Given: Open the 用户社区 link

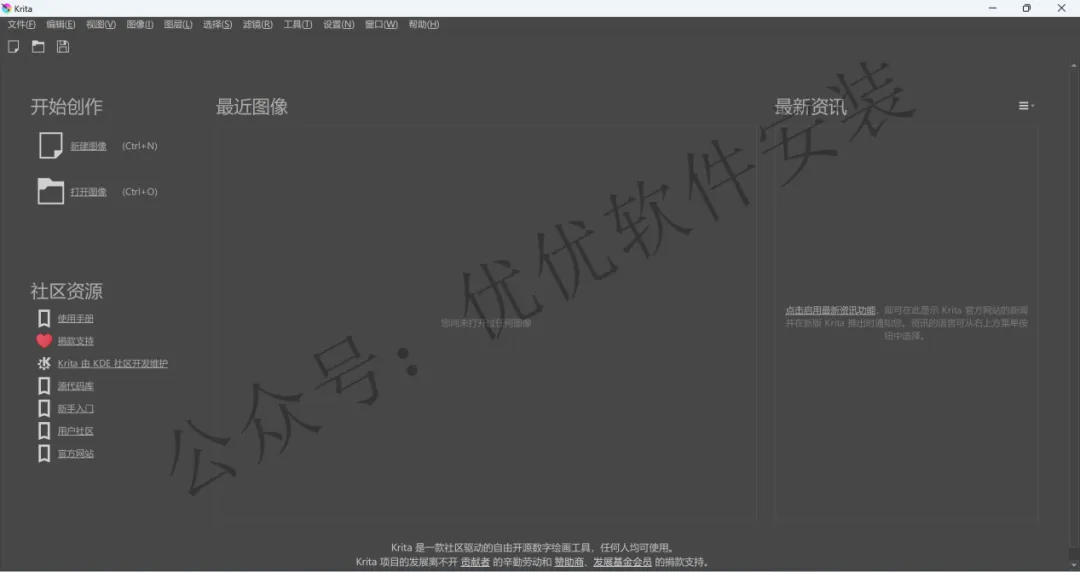Looking at the screenshot, I should (76, 431).
